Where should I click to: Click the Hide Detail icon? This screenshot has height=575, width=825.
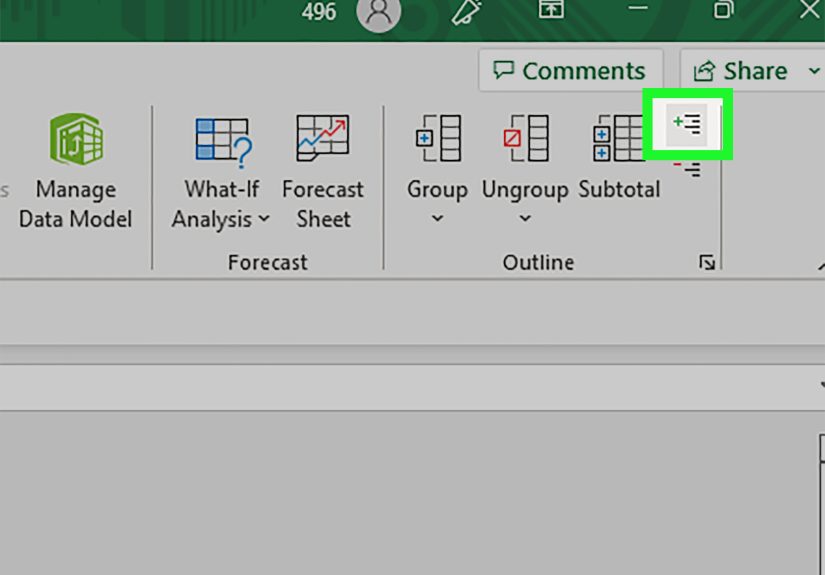pos(687,169)
